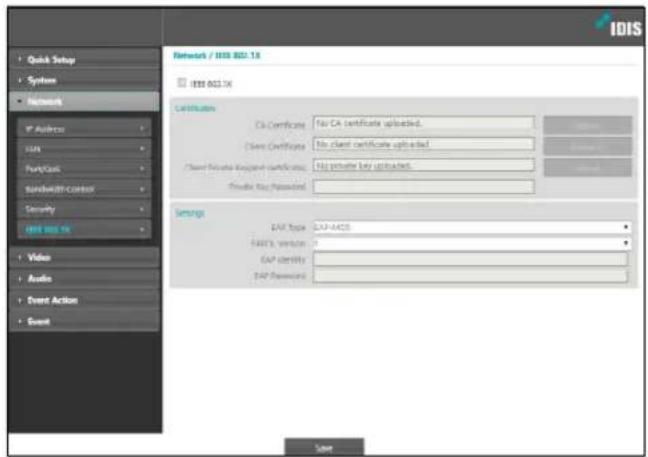Save the IEEE 802.1X settings

click(324, 447)
